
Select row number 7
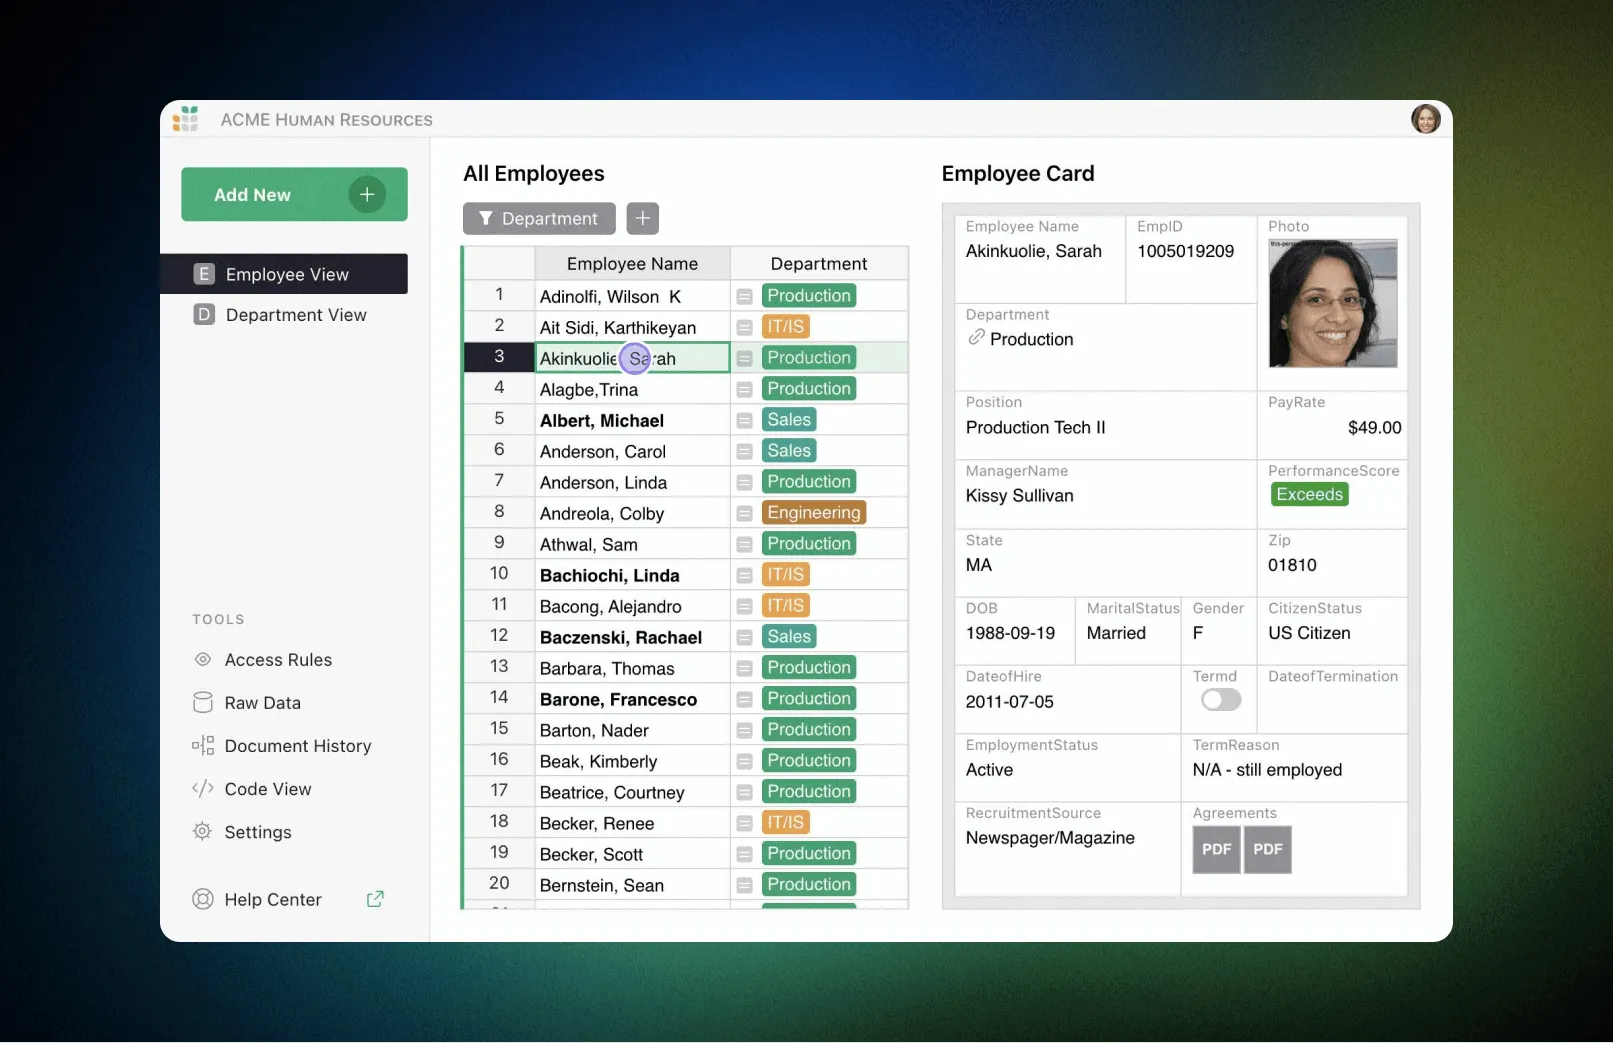pyautogui.click(x=499, y=481)
